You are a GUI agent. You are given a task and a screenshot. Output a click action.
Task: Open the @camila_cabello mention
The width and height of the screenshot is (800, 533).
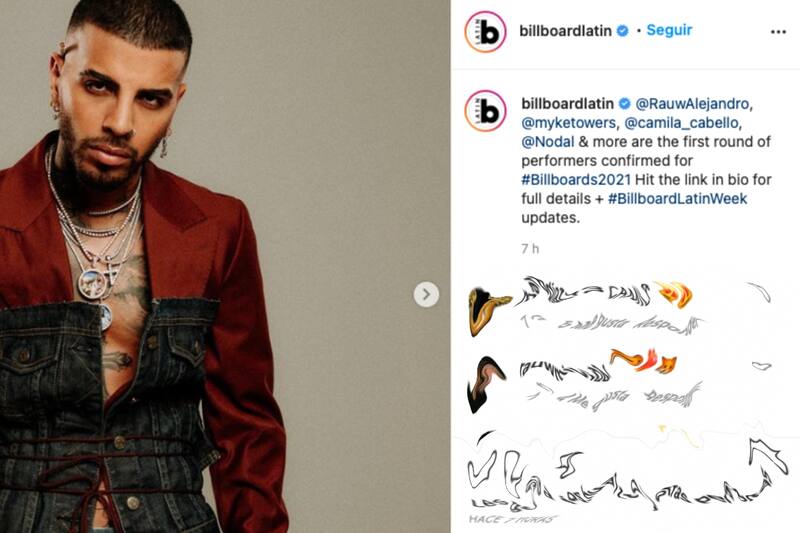click(681, 123)
